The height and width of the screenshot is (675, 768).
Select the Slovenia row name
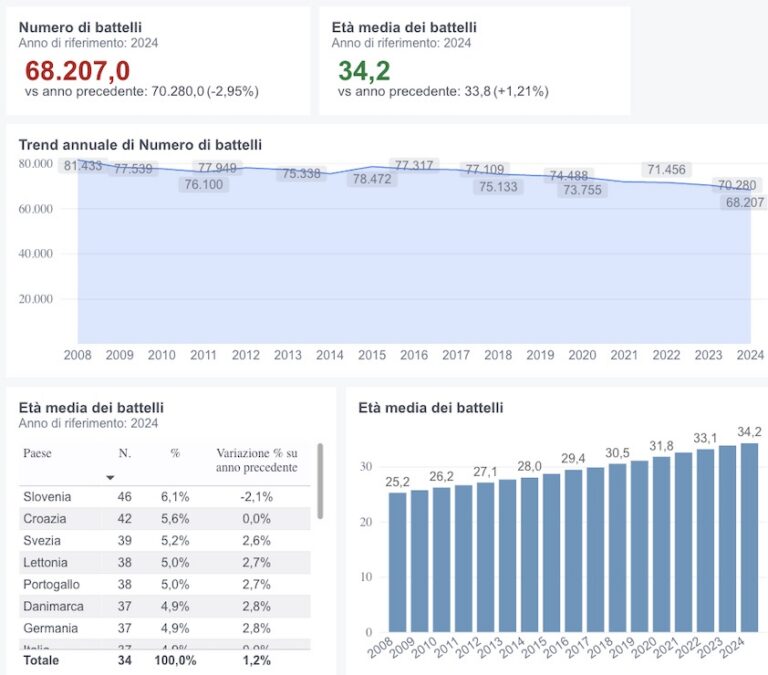(47, 497)
